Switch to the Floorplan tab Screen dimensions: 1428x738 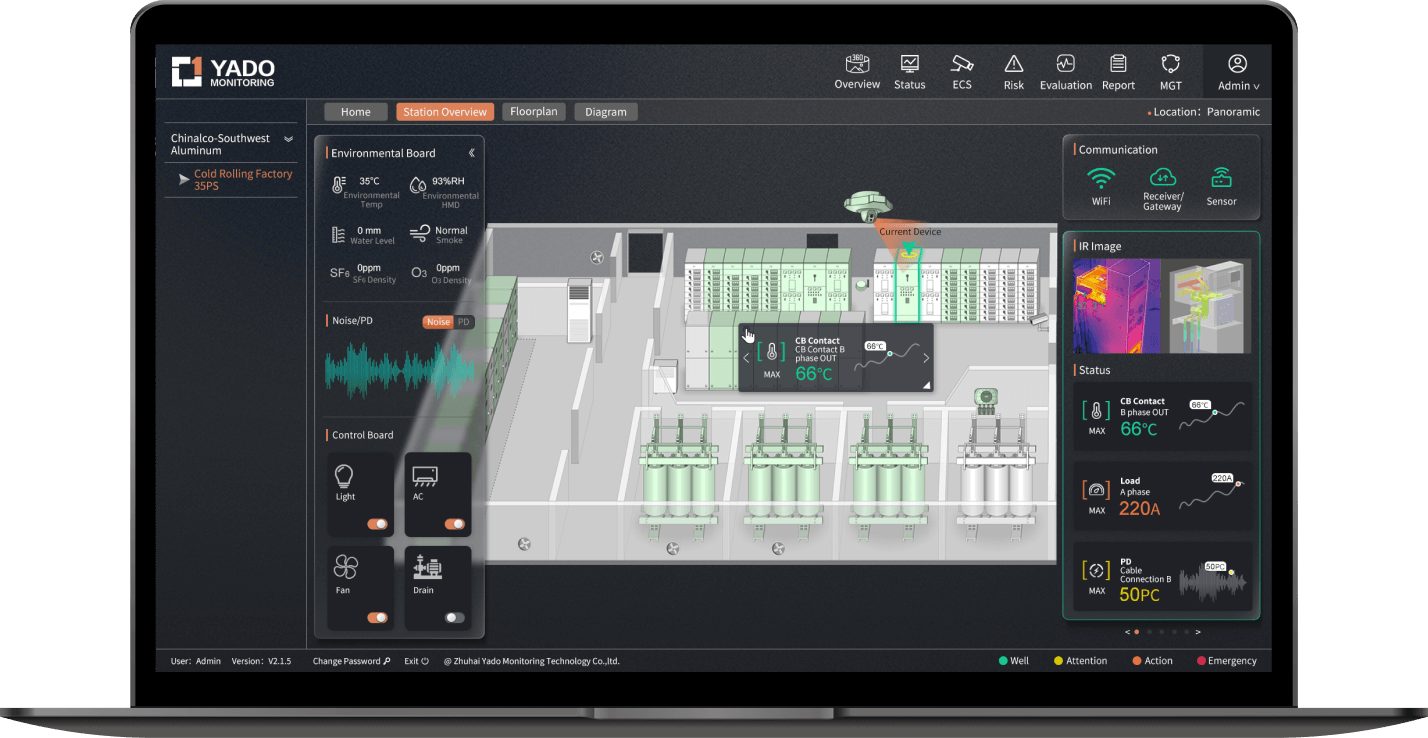tap(534, 112)
